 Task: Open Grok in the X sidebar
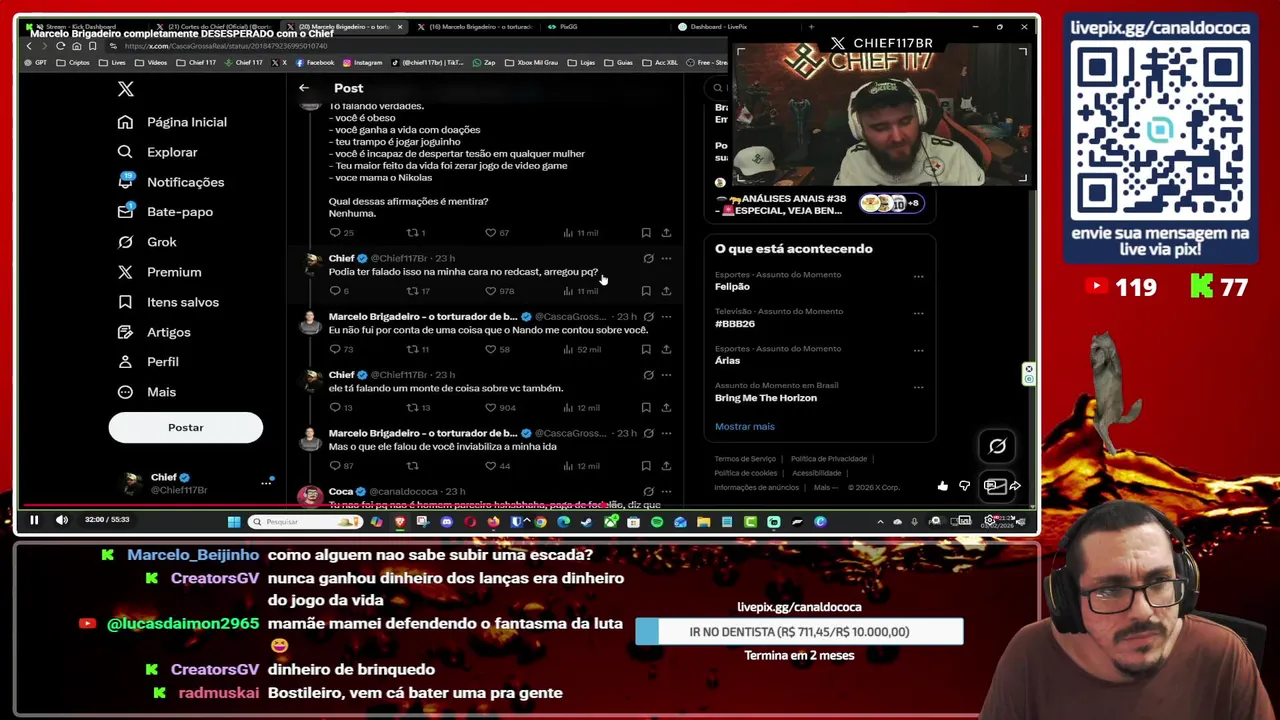pyautogui.click(x=147, y=242)
